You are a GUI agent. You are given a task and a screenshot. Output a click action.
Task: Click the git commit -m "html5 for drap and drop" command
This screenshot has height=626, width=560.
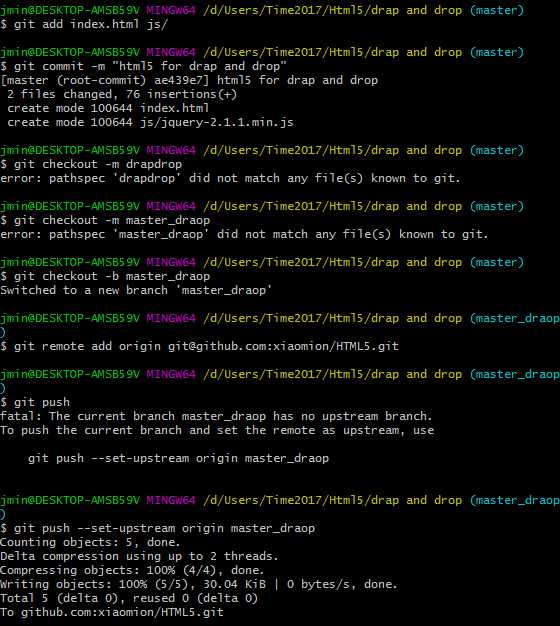143,66
